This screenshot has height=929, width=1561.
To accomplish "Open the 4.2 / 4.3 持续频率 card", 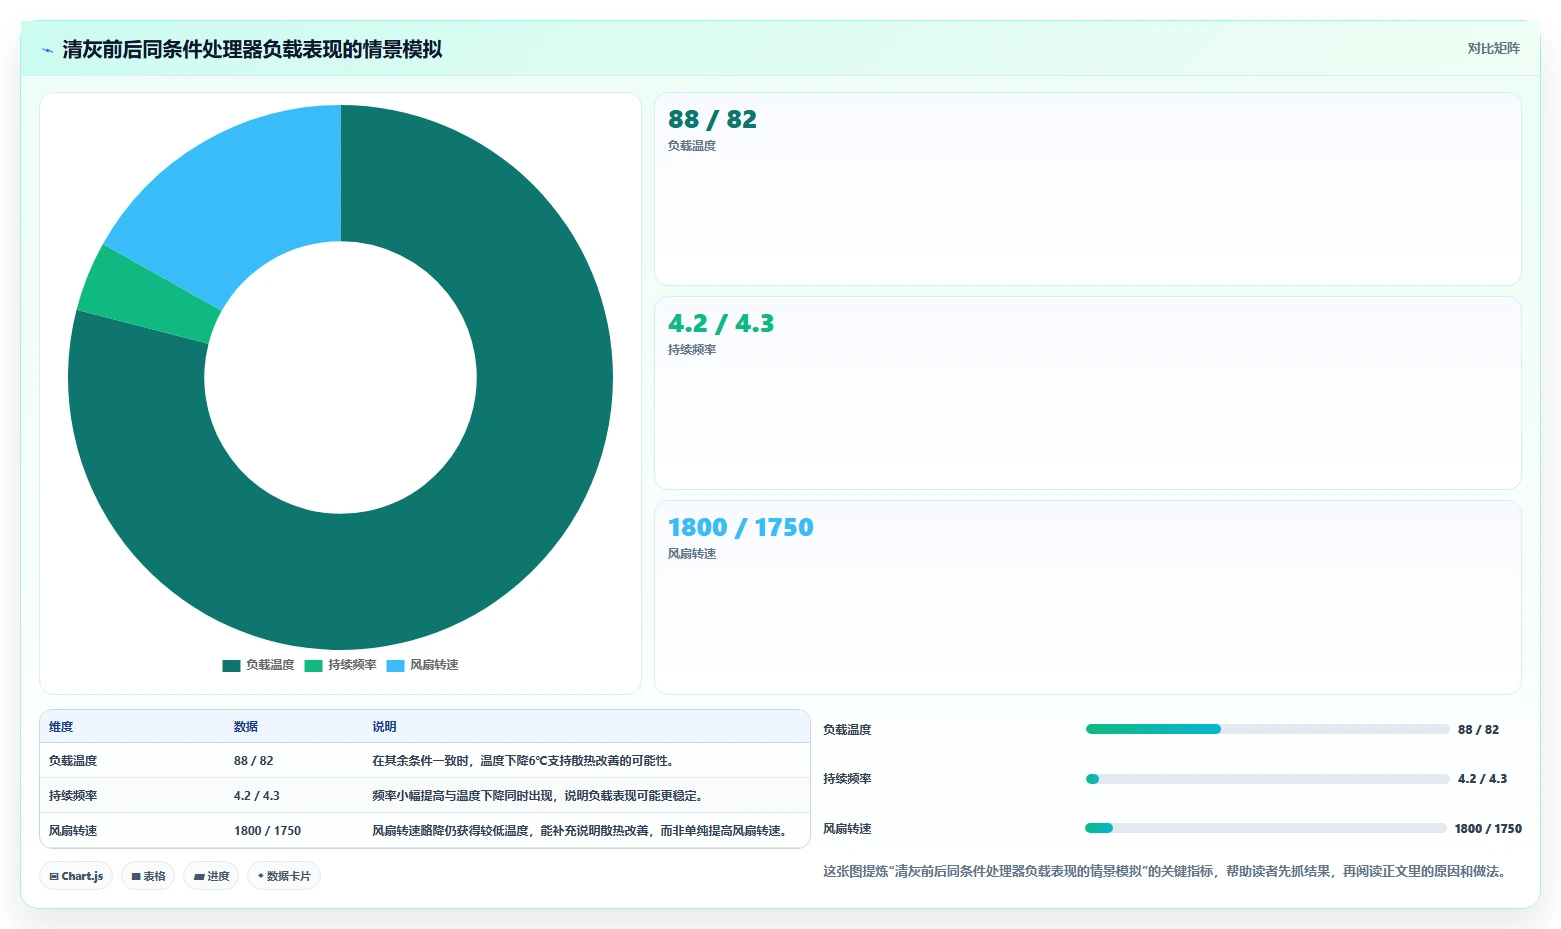I will [x=1087, y=393].
